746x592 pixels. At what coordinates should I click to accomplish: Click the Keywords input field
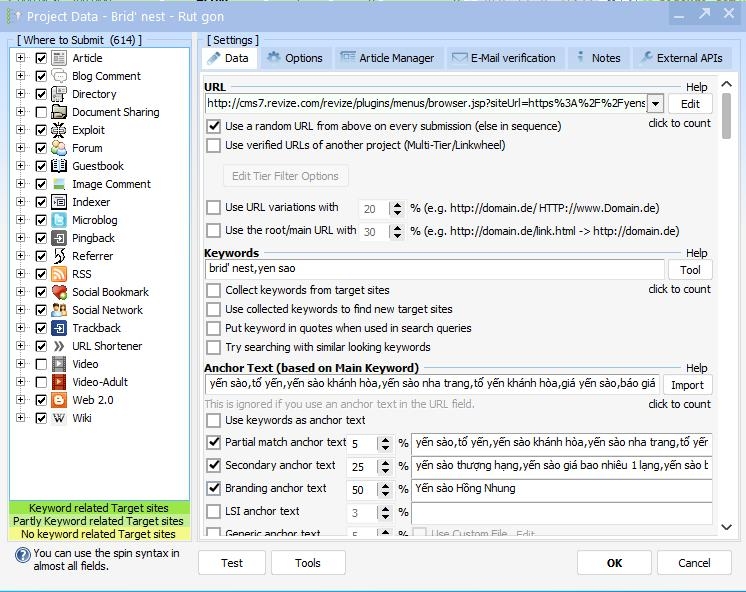[434, 269]
